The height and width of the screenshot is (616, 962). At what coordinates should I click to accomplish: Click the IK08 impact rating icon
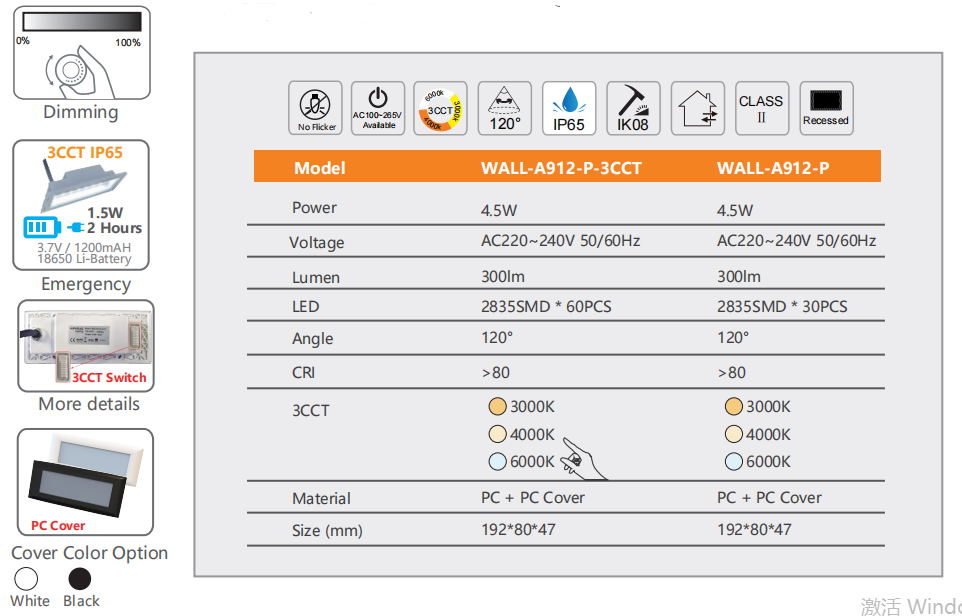click(x=633, y=108)
